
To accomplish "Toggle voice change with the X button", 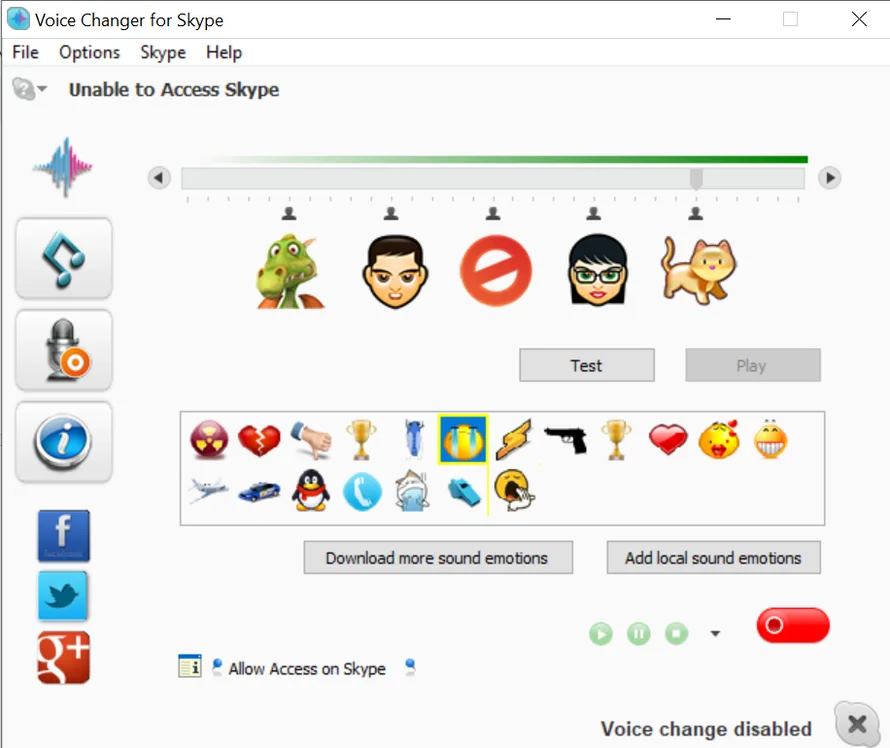I will click(857, 725).
